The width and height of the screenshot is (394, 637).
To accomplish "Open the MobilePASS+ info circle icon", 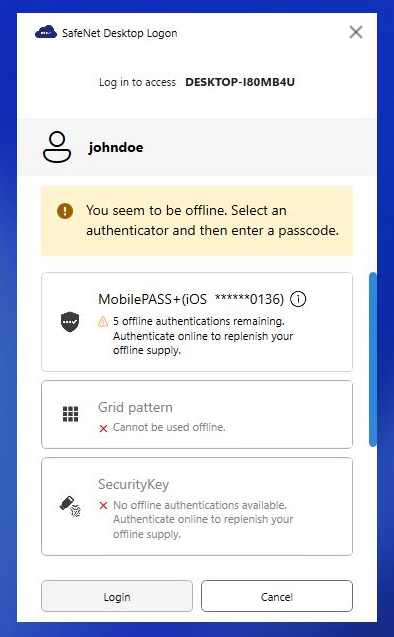I will click(x=298, y=299).
